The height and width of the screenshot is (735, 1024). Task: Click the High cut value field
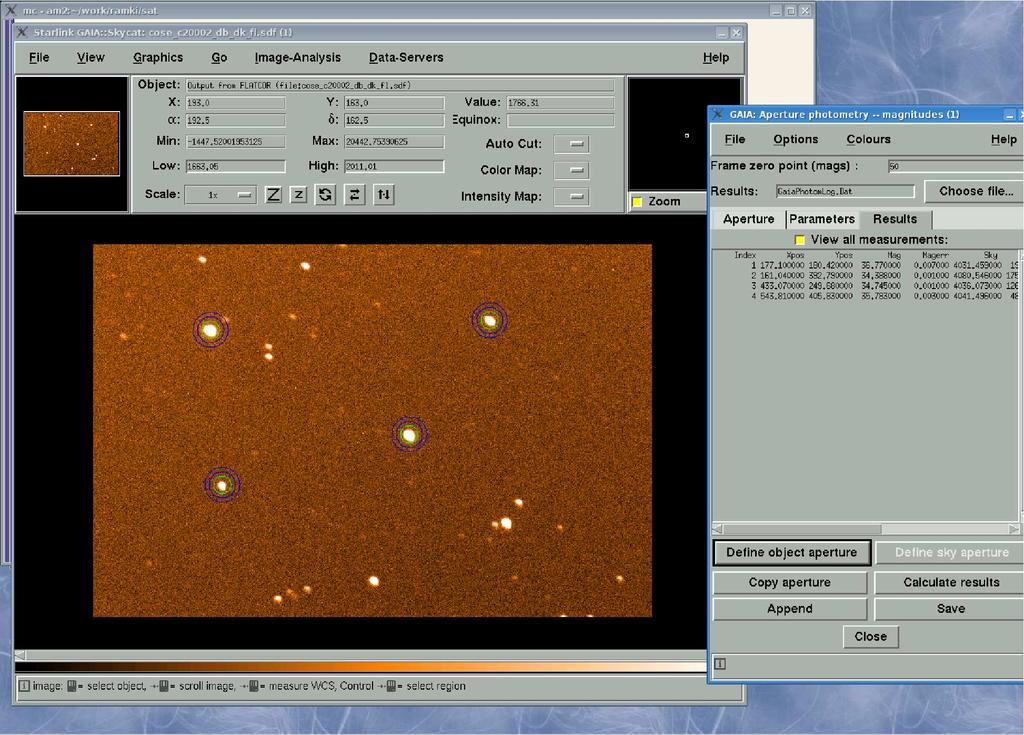tap(394, 167)
